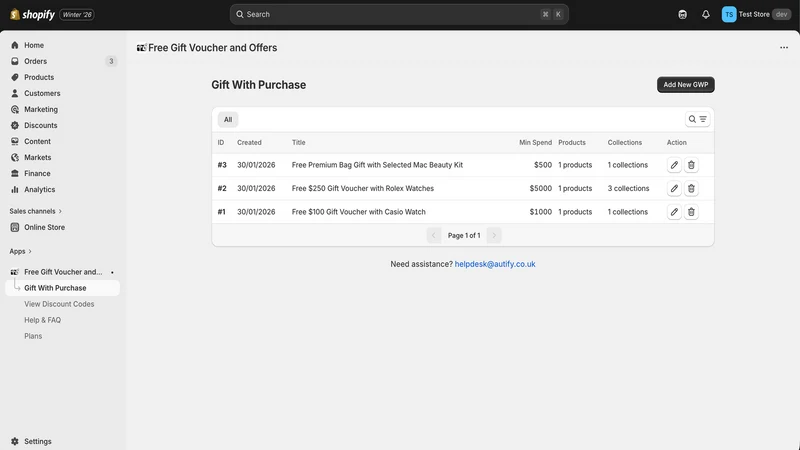Screen dimensions: 800x450
Task: Click the app header gift icon
Action: click(x=141, y=47)
